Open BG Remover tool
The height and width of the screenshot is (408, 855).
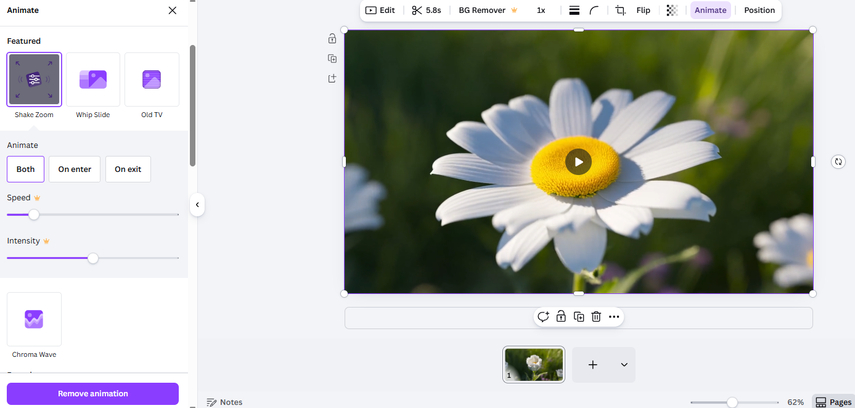click(x=487, y=10)
